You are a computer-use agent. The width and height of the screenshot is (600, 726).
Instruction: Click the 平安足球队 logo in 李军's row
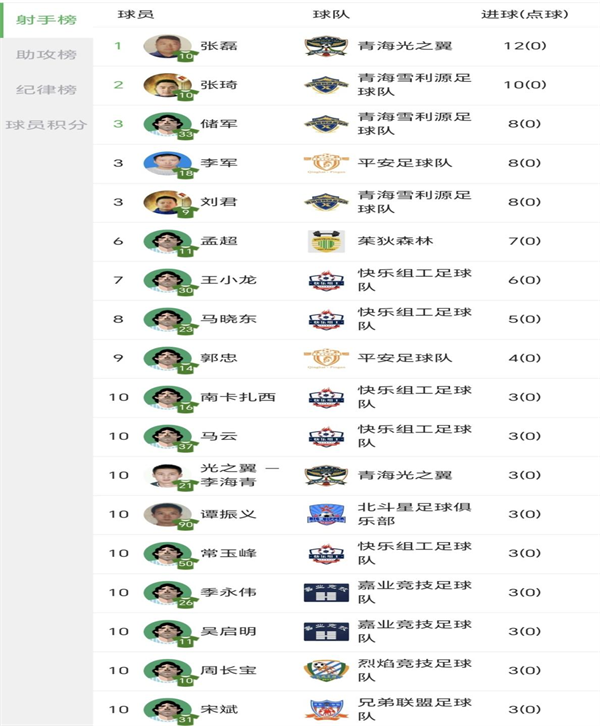point(326,163)
